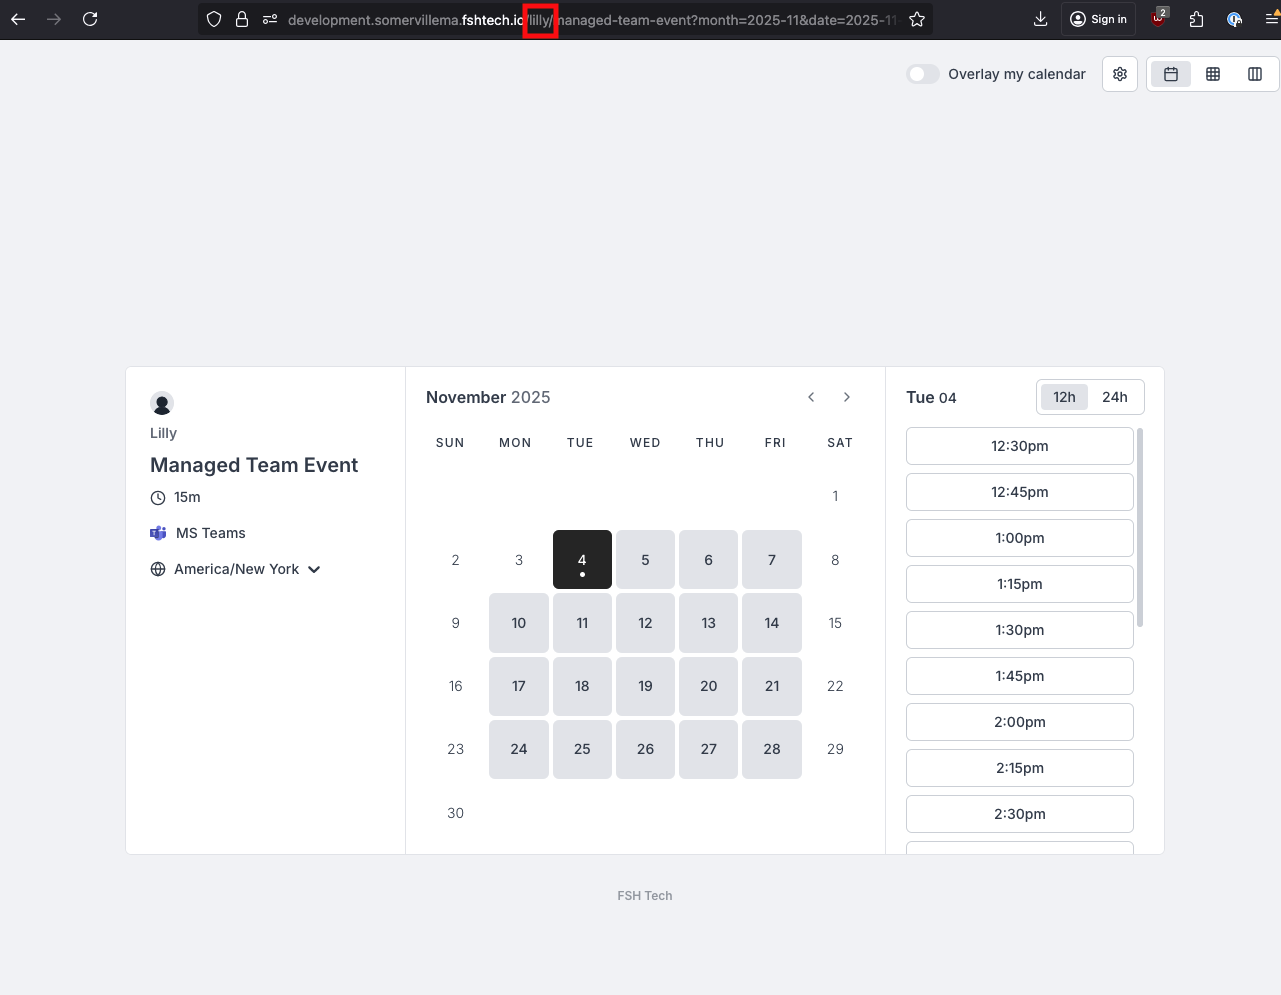Enable the Overlay my calendar toggle
1281x995 pixels.
922,74
